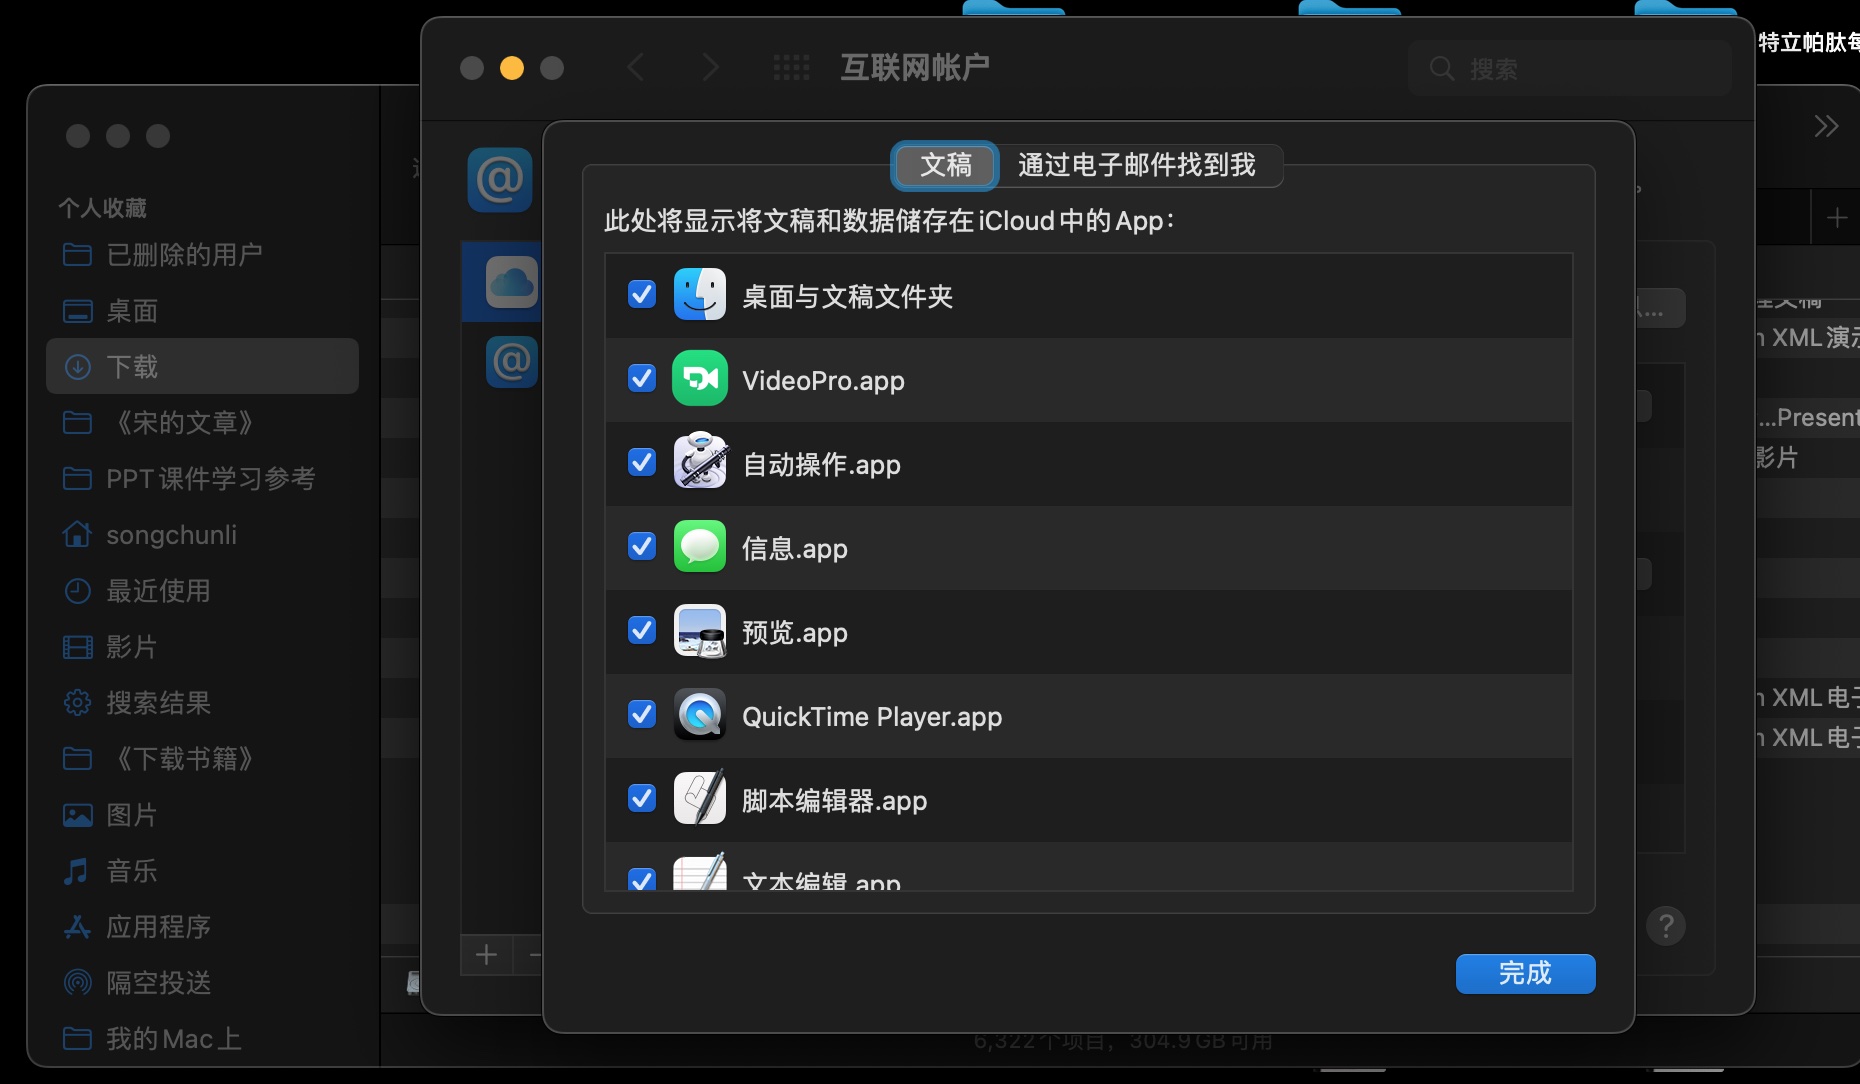Go forward with the toolbar forward chevron
1860x1084 pixels.
click(x=710, y=68)
